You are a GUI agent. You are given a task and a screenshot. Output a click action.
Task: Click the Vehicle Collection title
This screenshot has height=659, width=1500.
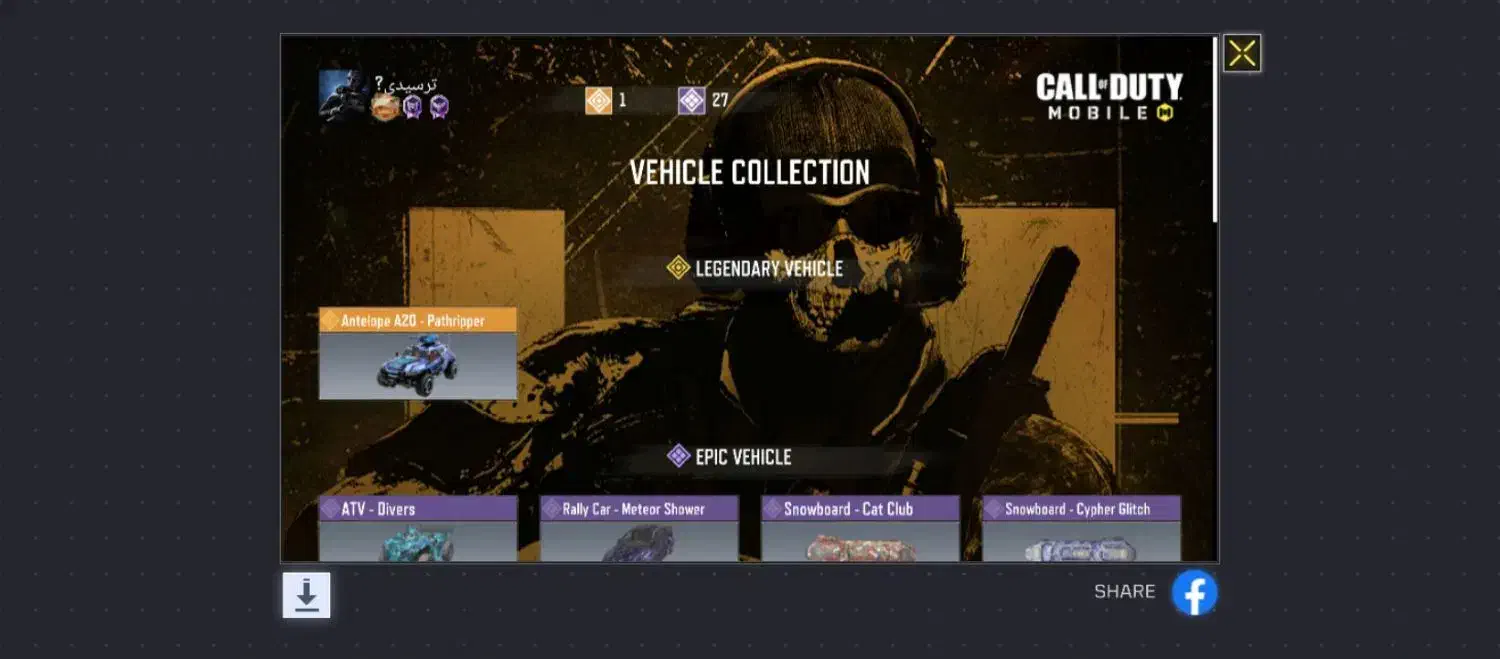point(750,172)
